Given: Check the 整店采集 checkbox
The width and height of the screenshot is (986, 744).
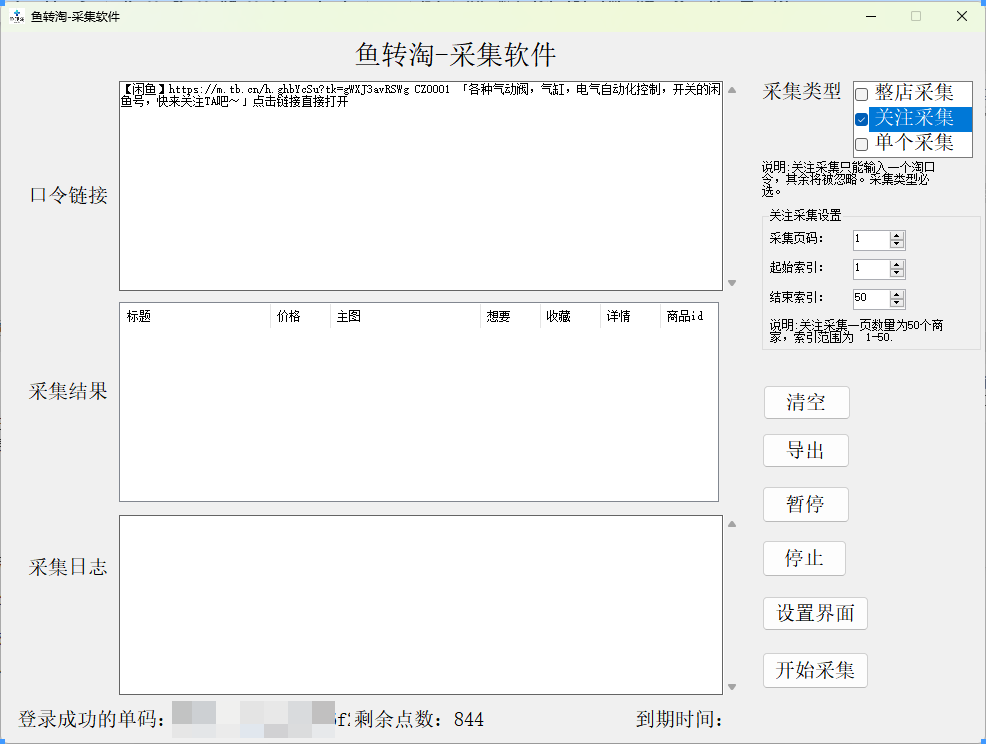Looking at the screenshot, I should tap(861, 94).
